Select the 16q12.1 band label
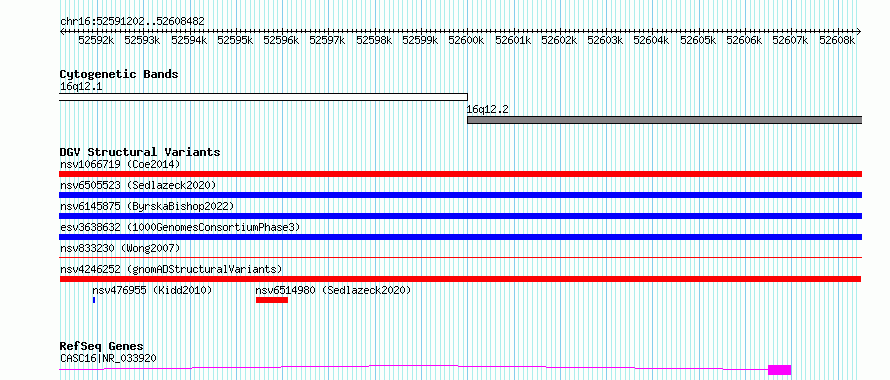Screen dimensions: 890x380 pos(81,87)
